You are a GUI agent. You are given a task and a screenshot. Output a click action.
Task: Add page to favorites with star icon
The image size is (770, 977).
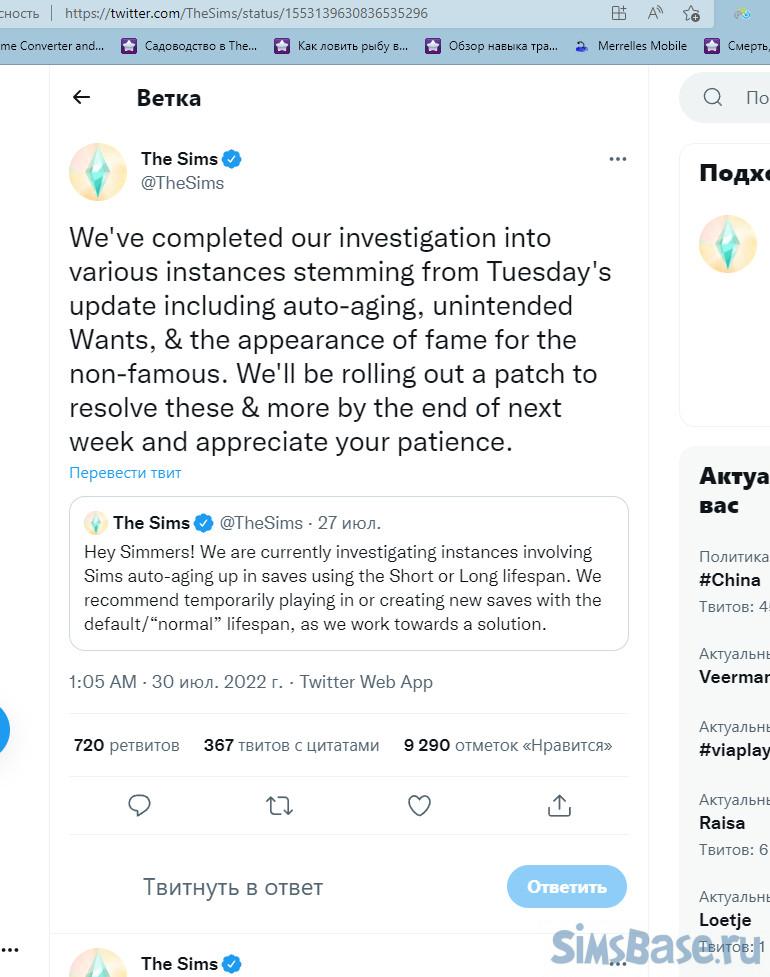pyautogui.click(x=691, y=13)
